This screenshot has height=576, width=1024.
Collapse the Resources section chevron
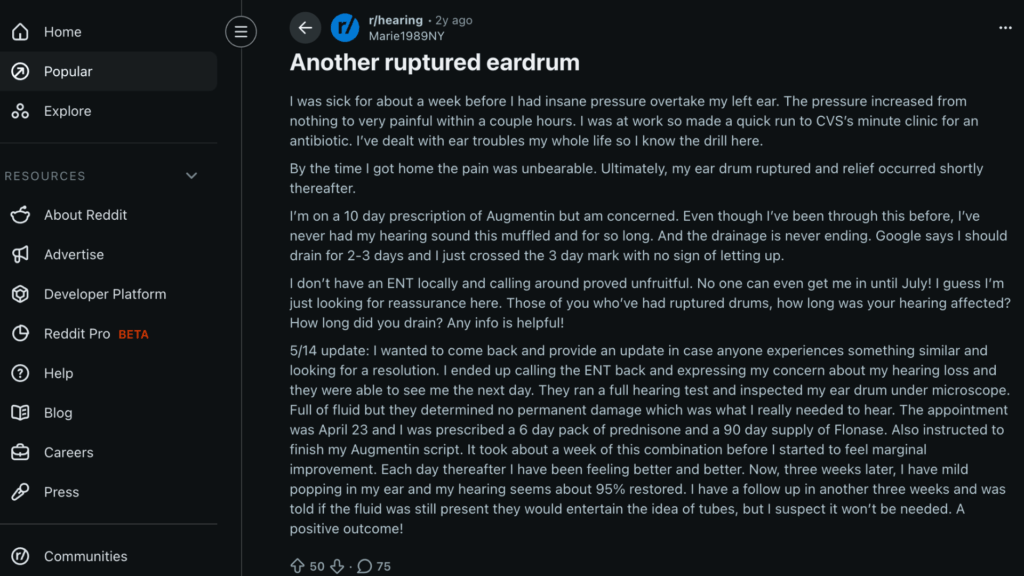pyautogui.click(x=192, y=176)
